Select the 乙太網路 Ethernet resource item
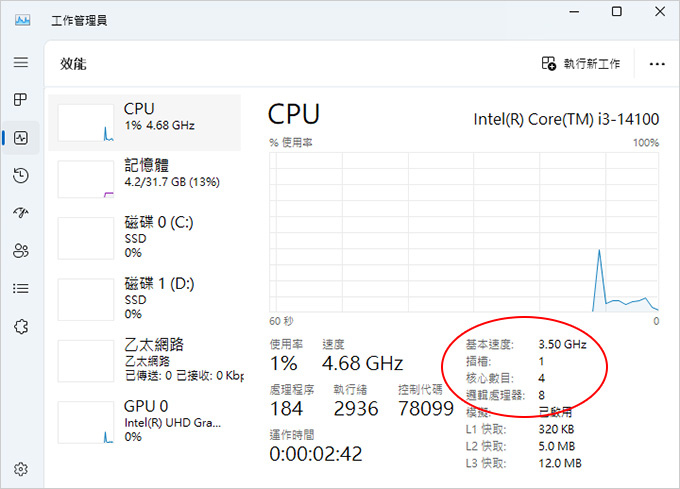The width and height of the screenshot is (680, 489). (144, 360)
